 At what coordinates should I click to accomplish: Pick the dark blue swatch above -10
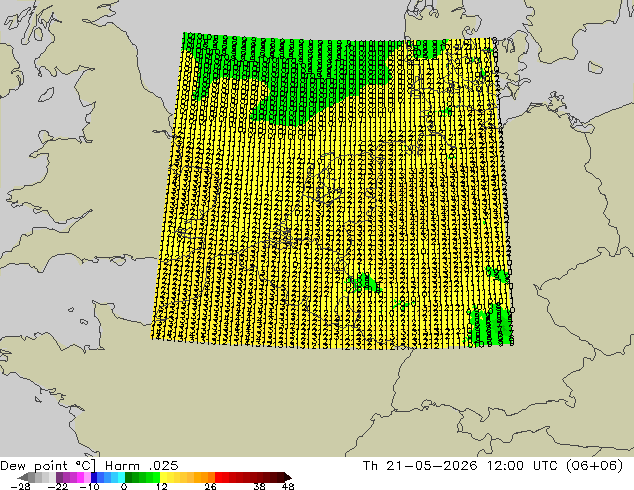pyautogui.click(x=94, y=477)
